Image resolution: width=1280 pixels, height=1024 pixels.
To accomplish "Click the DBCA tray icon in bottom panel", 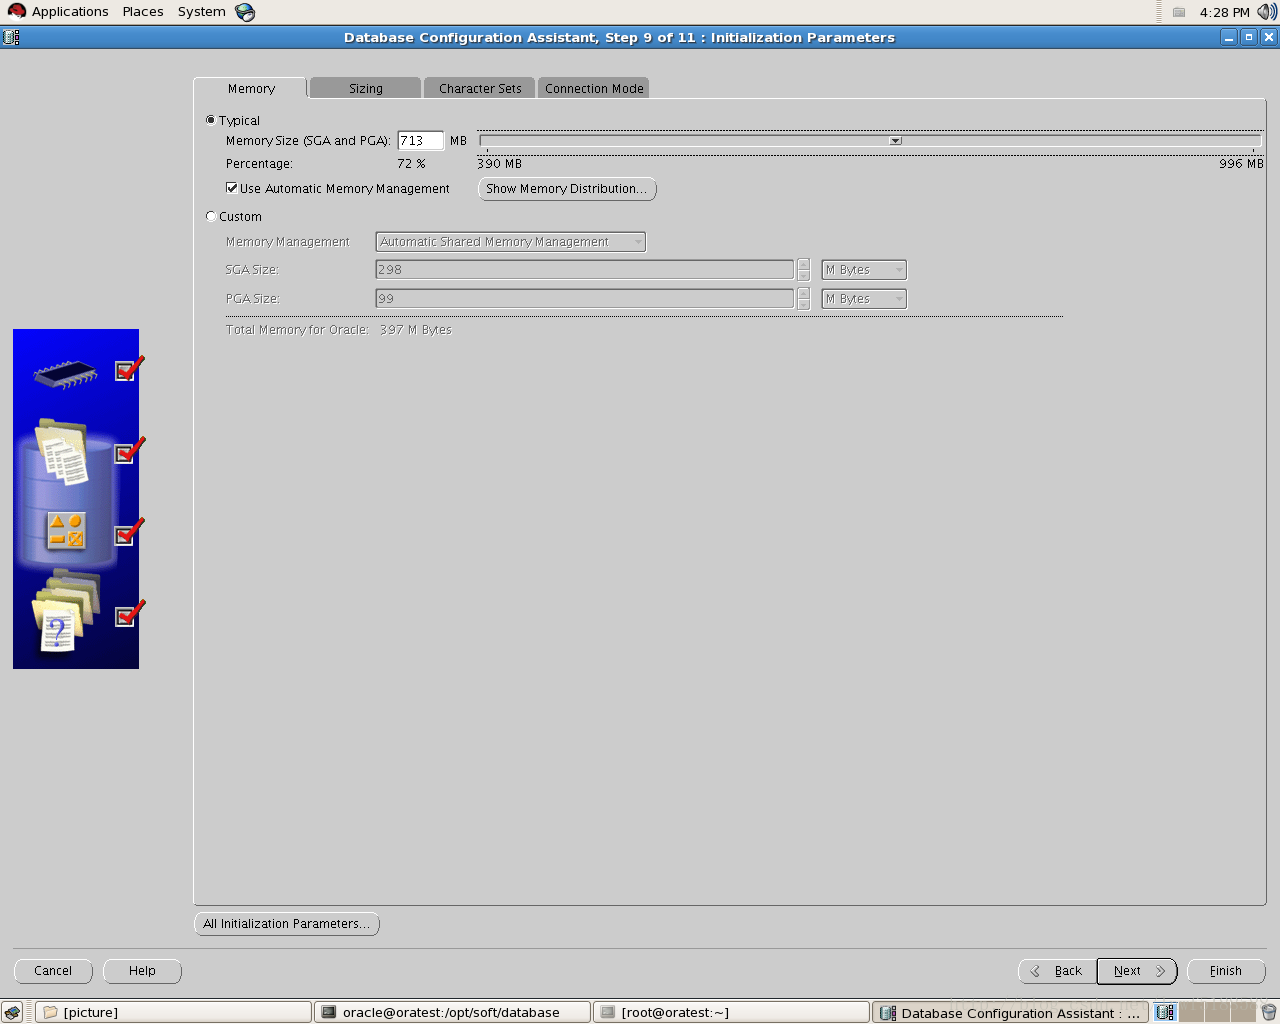I will coord(1165,1013).
